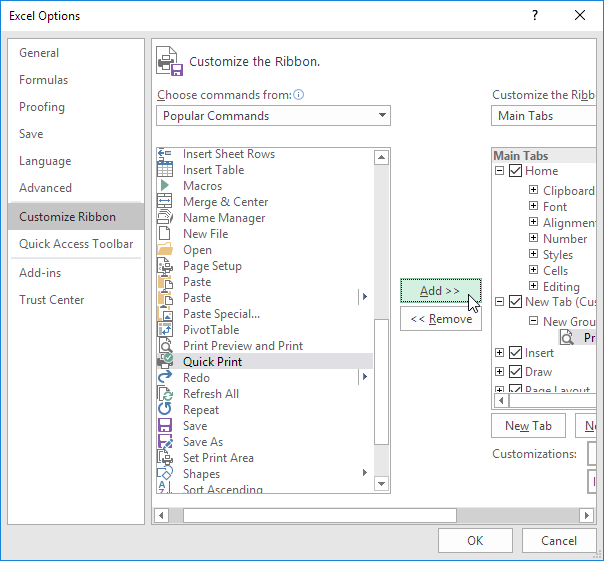Click the Open folder icon
The height and width of the screenshot is (561, 604).
165,250
